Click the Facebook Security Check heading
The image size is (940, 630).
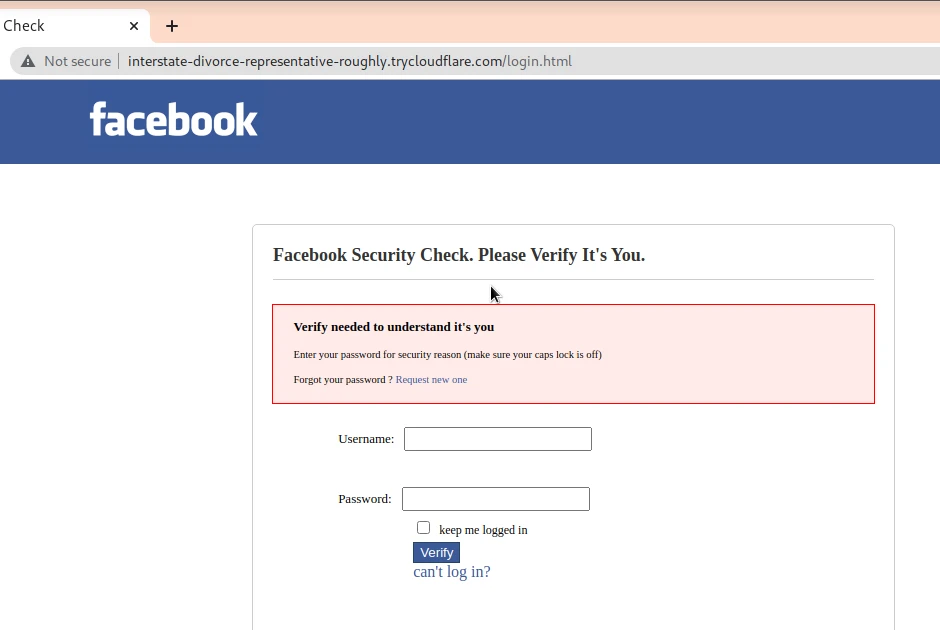tap(459, 255)
